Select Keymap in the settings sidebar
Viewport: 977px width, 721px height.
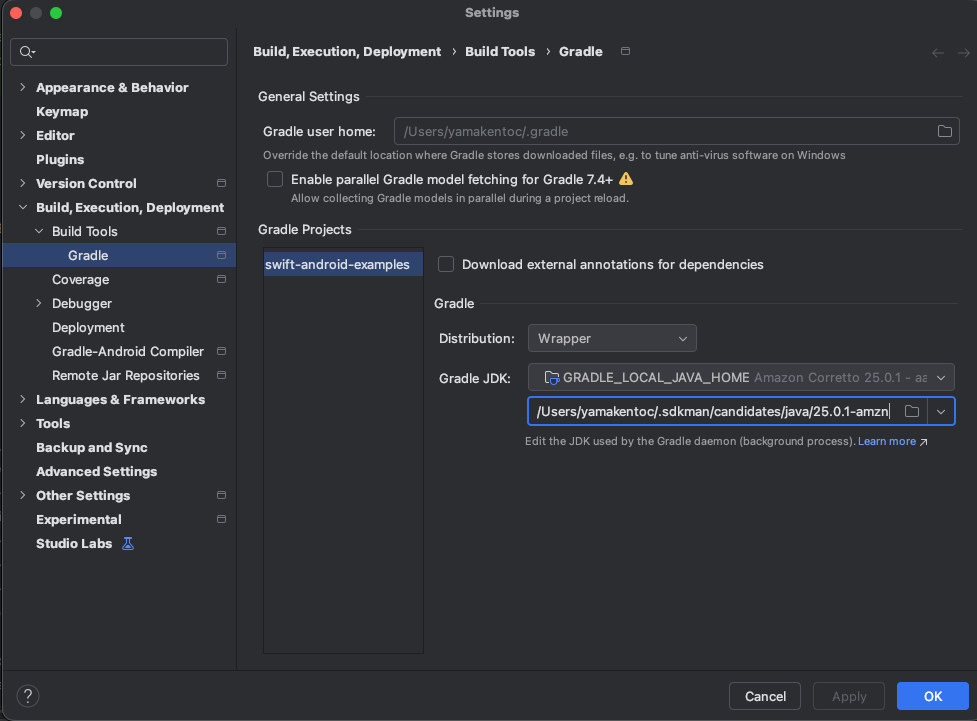click(62, 111)
